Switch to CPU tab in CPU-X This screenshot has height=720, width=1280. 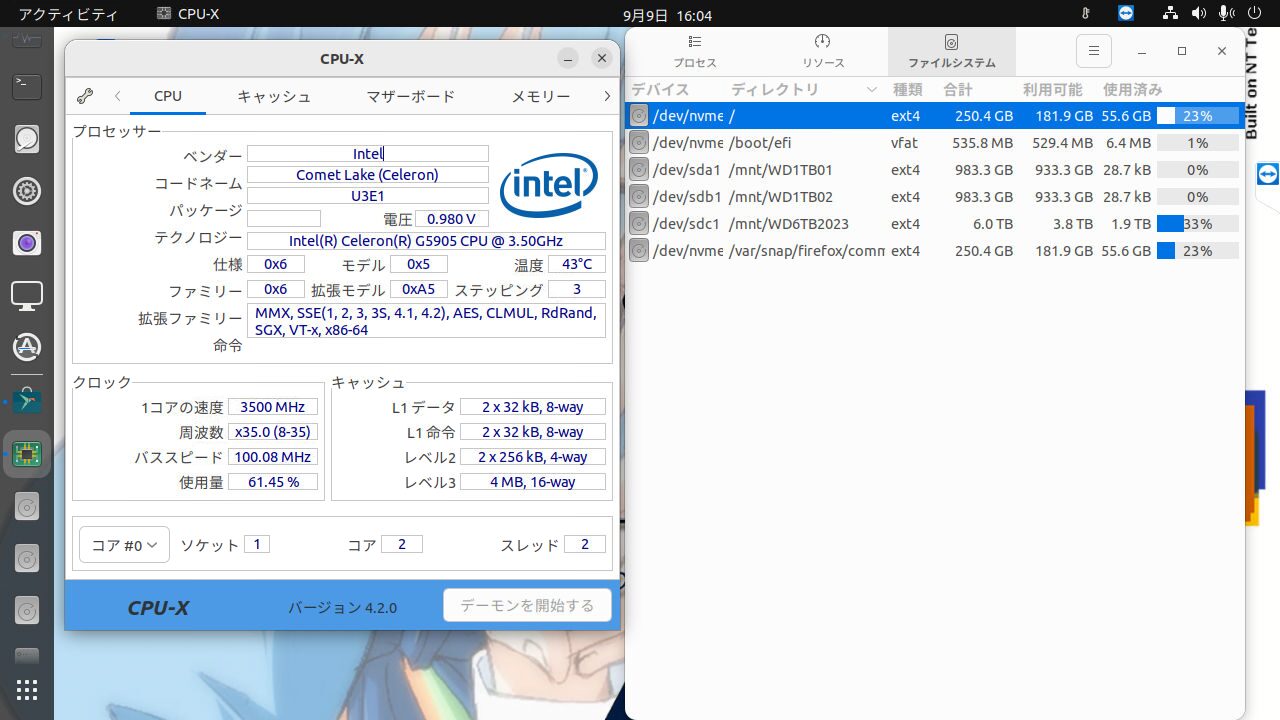[168, 96]
